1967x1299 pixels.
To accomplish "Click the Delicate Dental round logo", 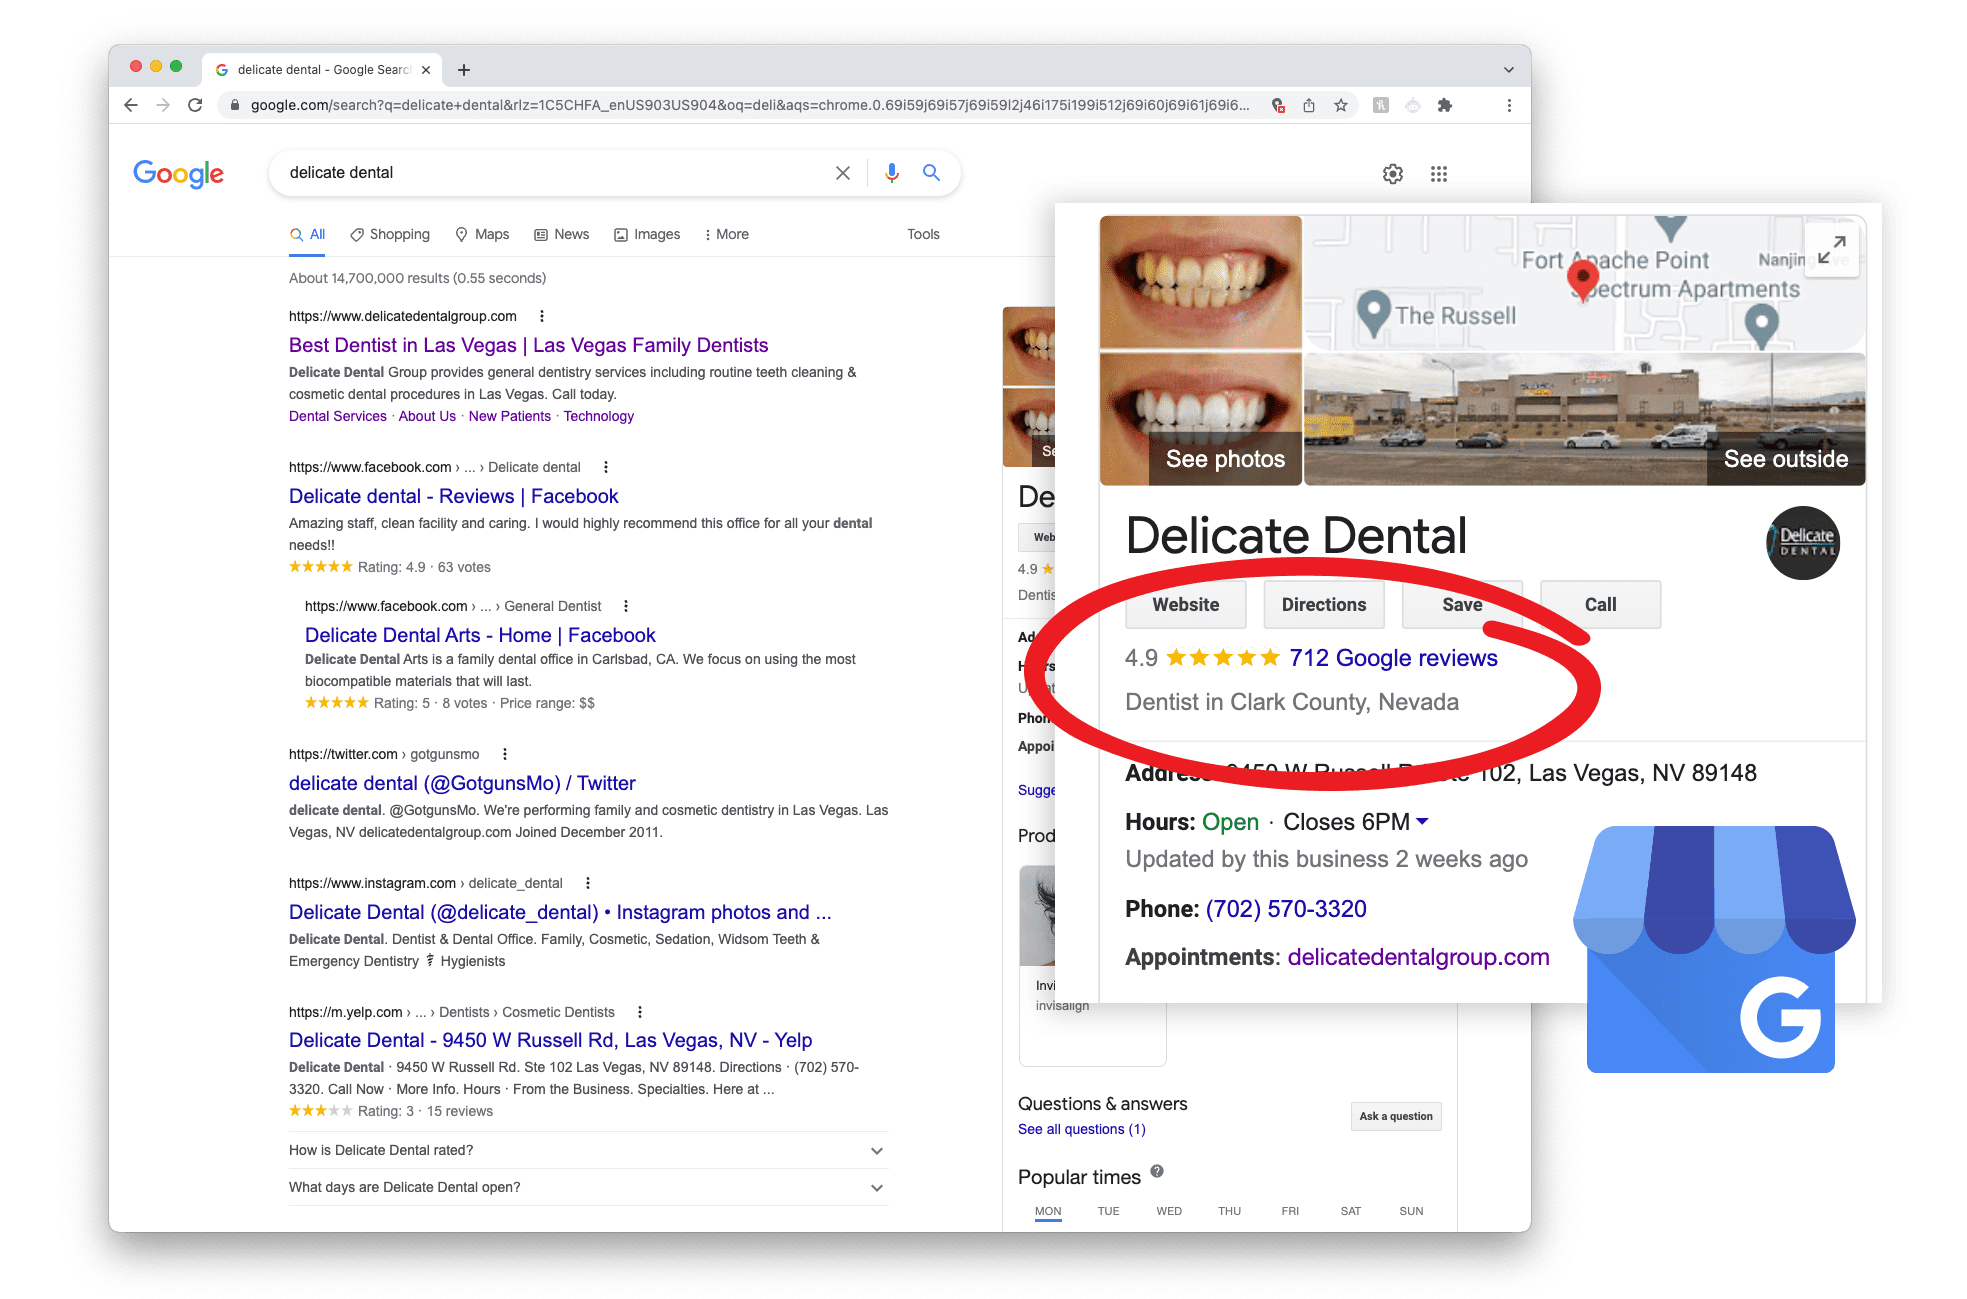I will point(1803,543).
